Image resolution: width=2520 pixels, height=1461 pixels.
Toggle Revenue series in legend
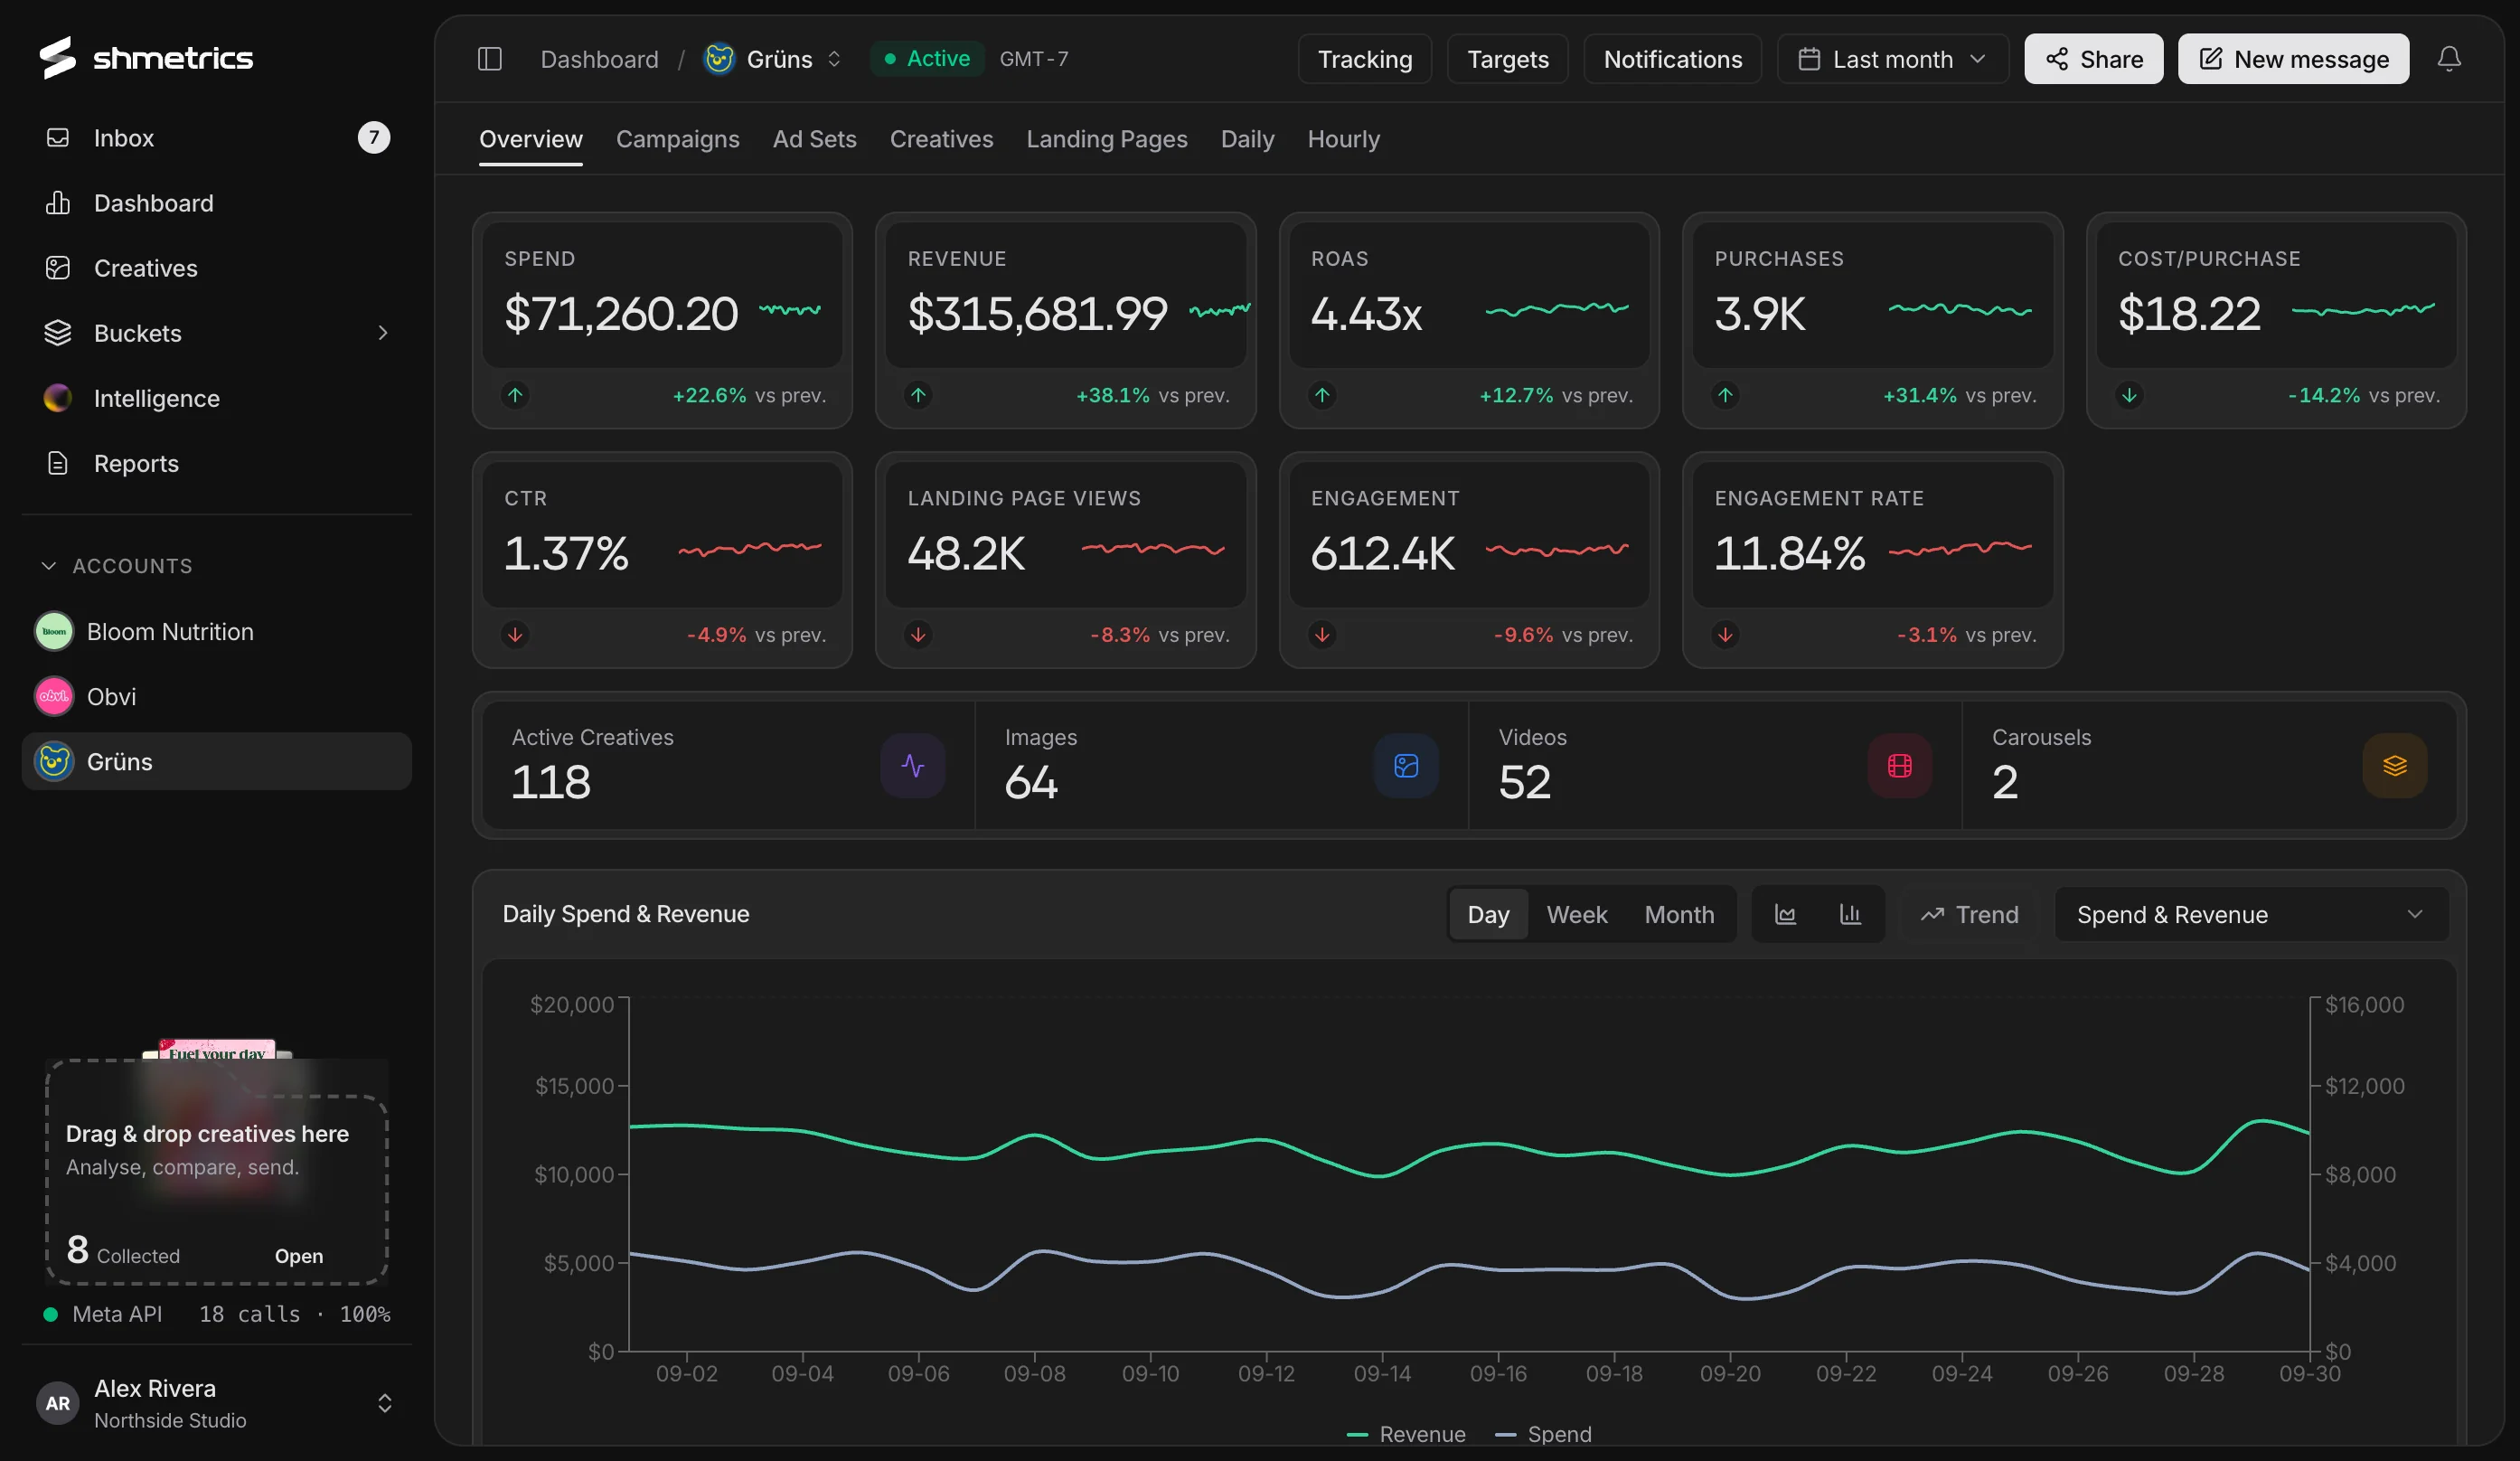click(1405, 1434)
